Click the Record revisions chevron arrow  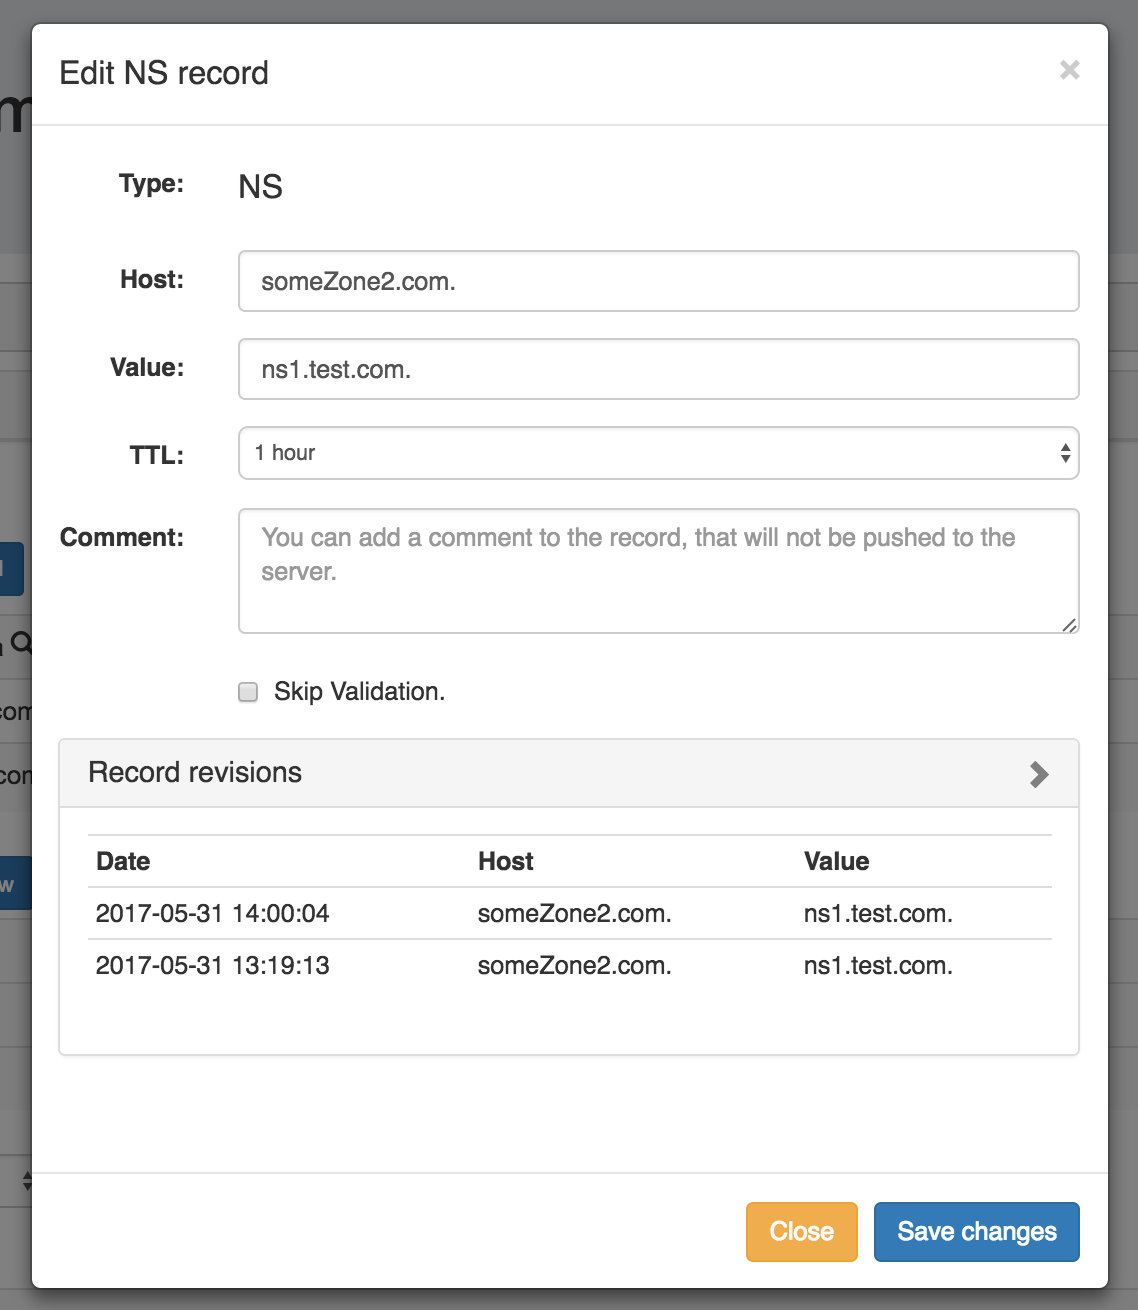1039,774
